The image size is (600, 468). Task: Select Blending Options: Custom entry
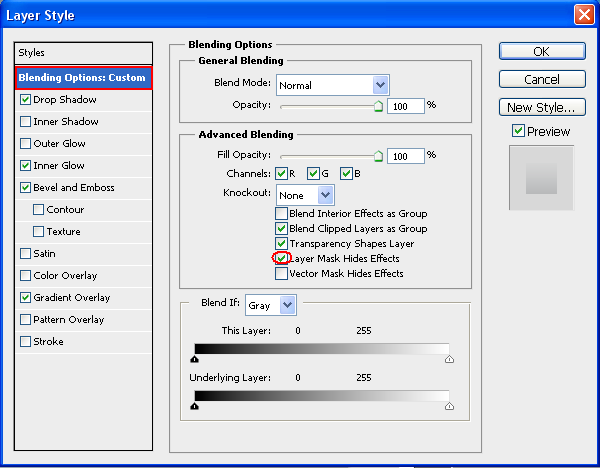84,78
